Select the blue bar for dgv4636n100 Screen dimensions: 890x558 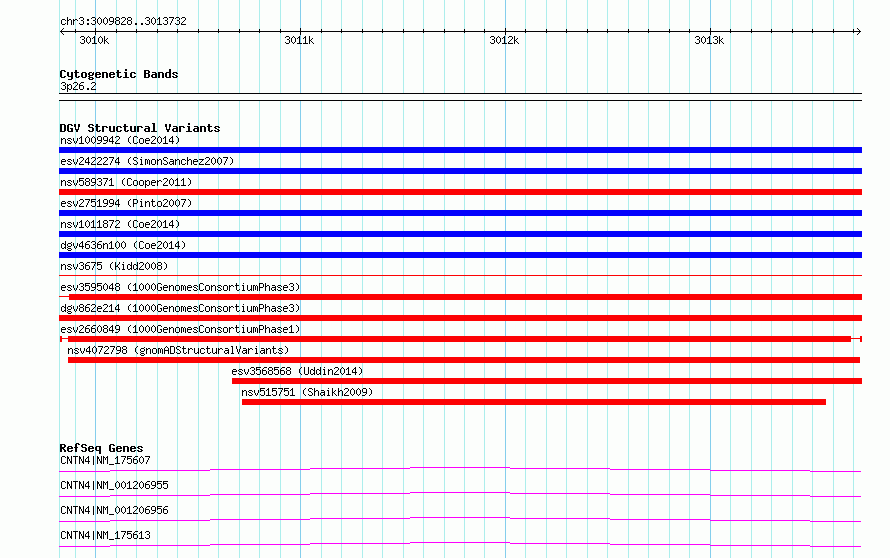point(460,255)
